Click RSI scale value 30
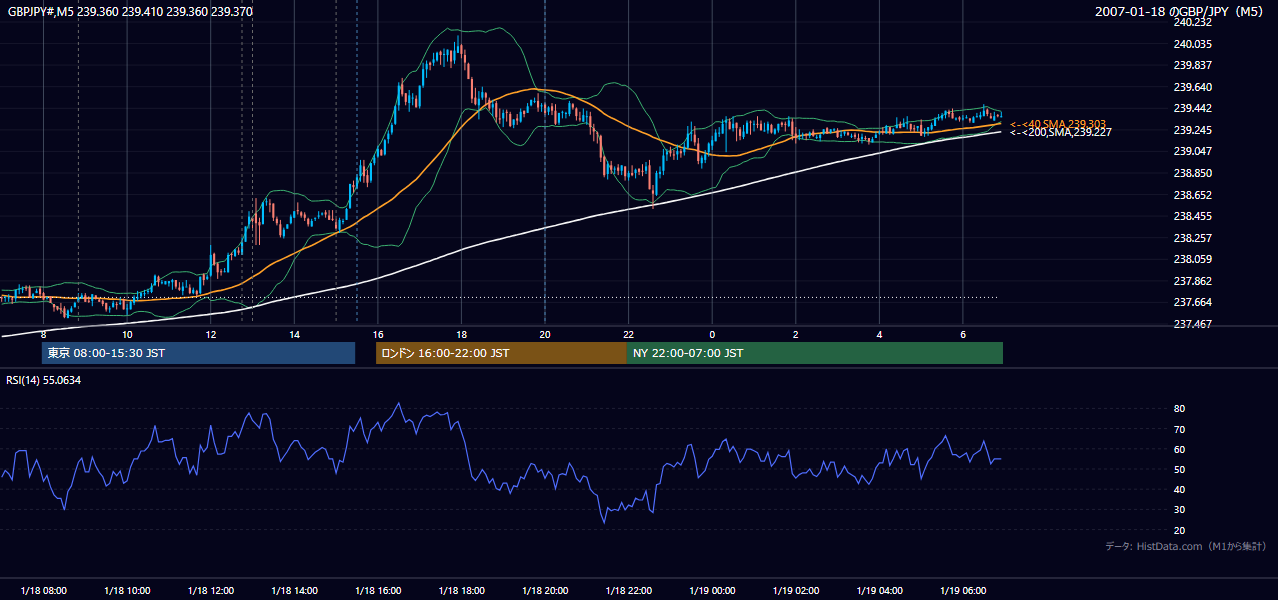Viewport: 1278px width, 600px height. (x=1180, y=510)
